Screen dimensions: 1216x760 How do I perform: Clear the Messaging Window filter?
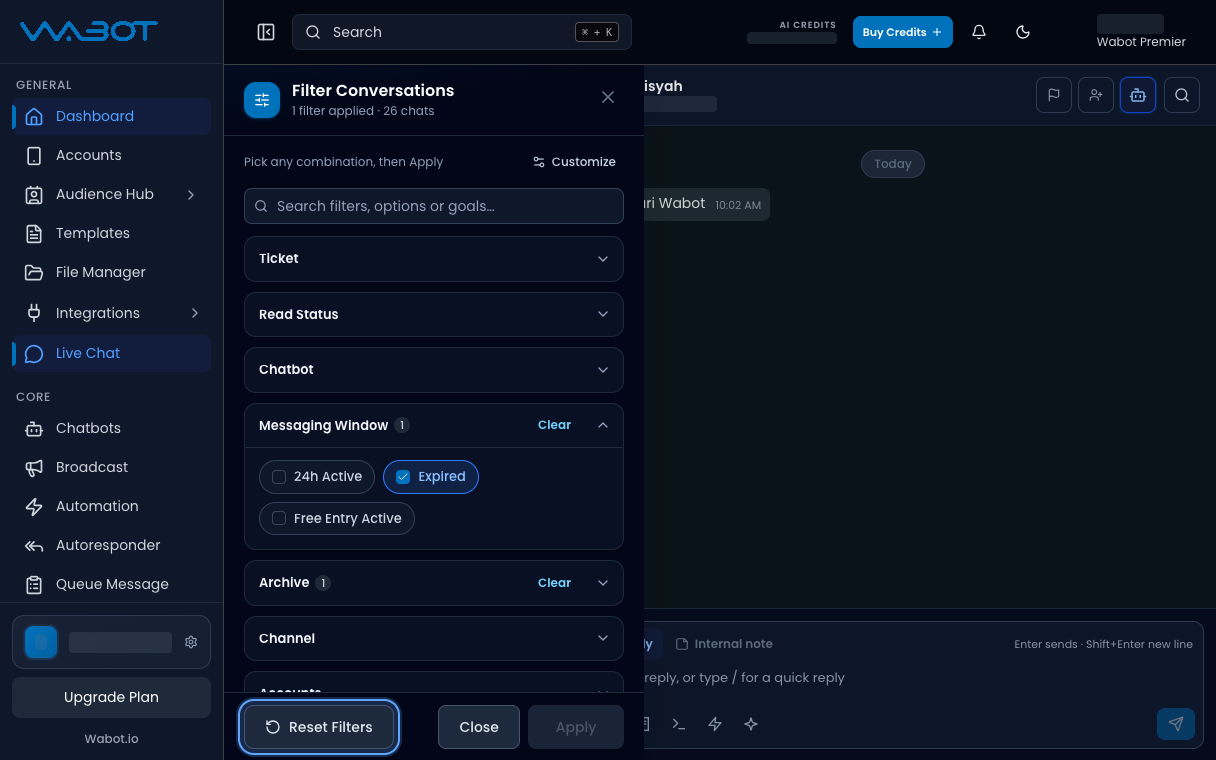click(x=554, y=425)
